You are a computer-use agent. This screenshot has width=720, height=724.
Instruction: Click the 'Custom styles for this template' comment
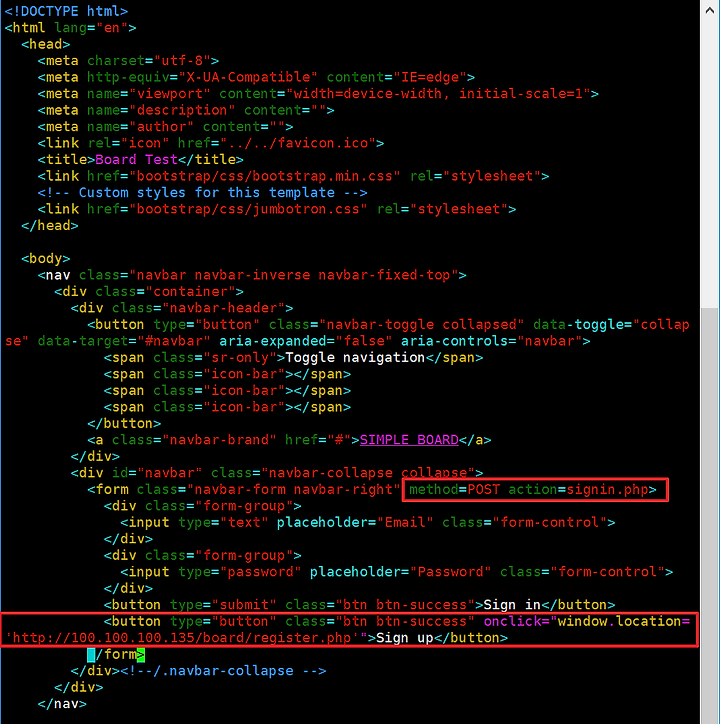coord(202,193)
